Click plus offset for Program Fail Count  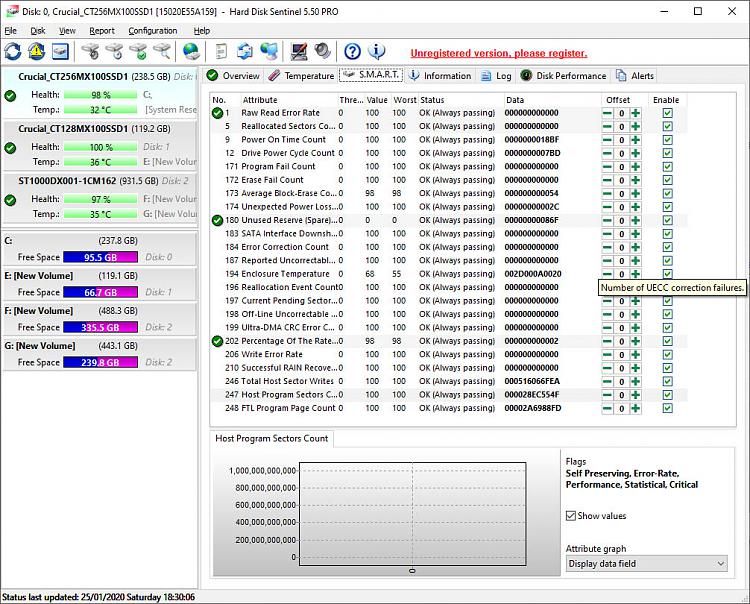point(635,167)
